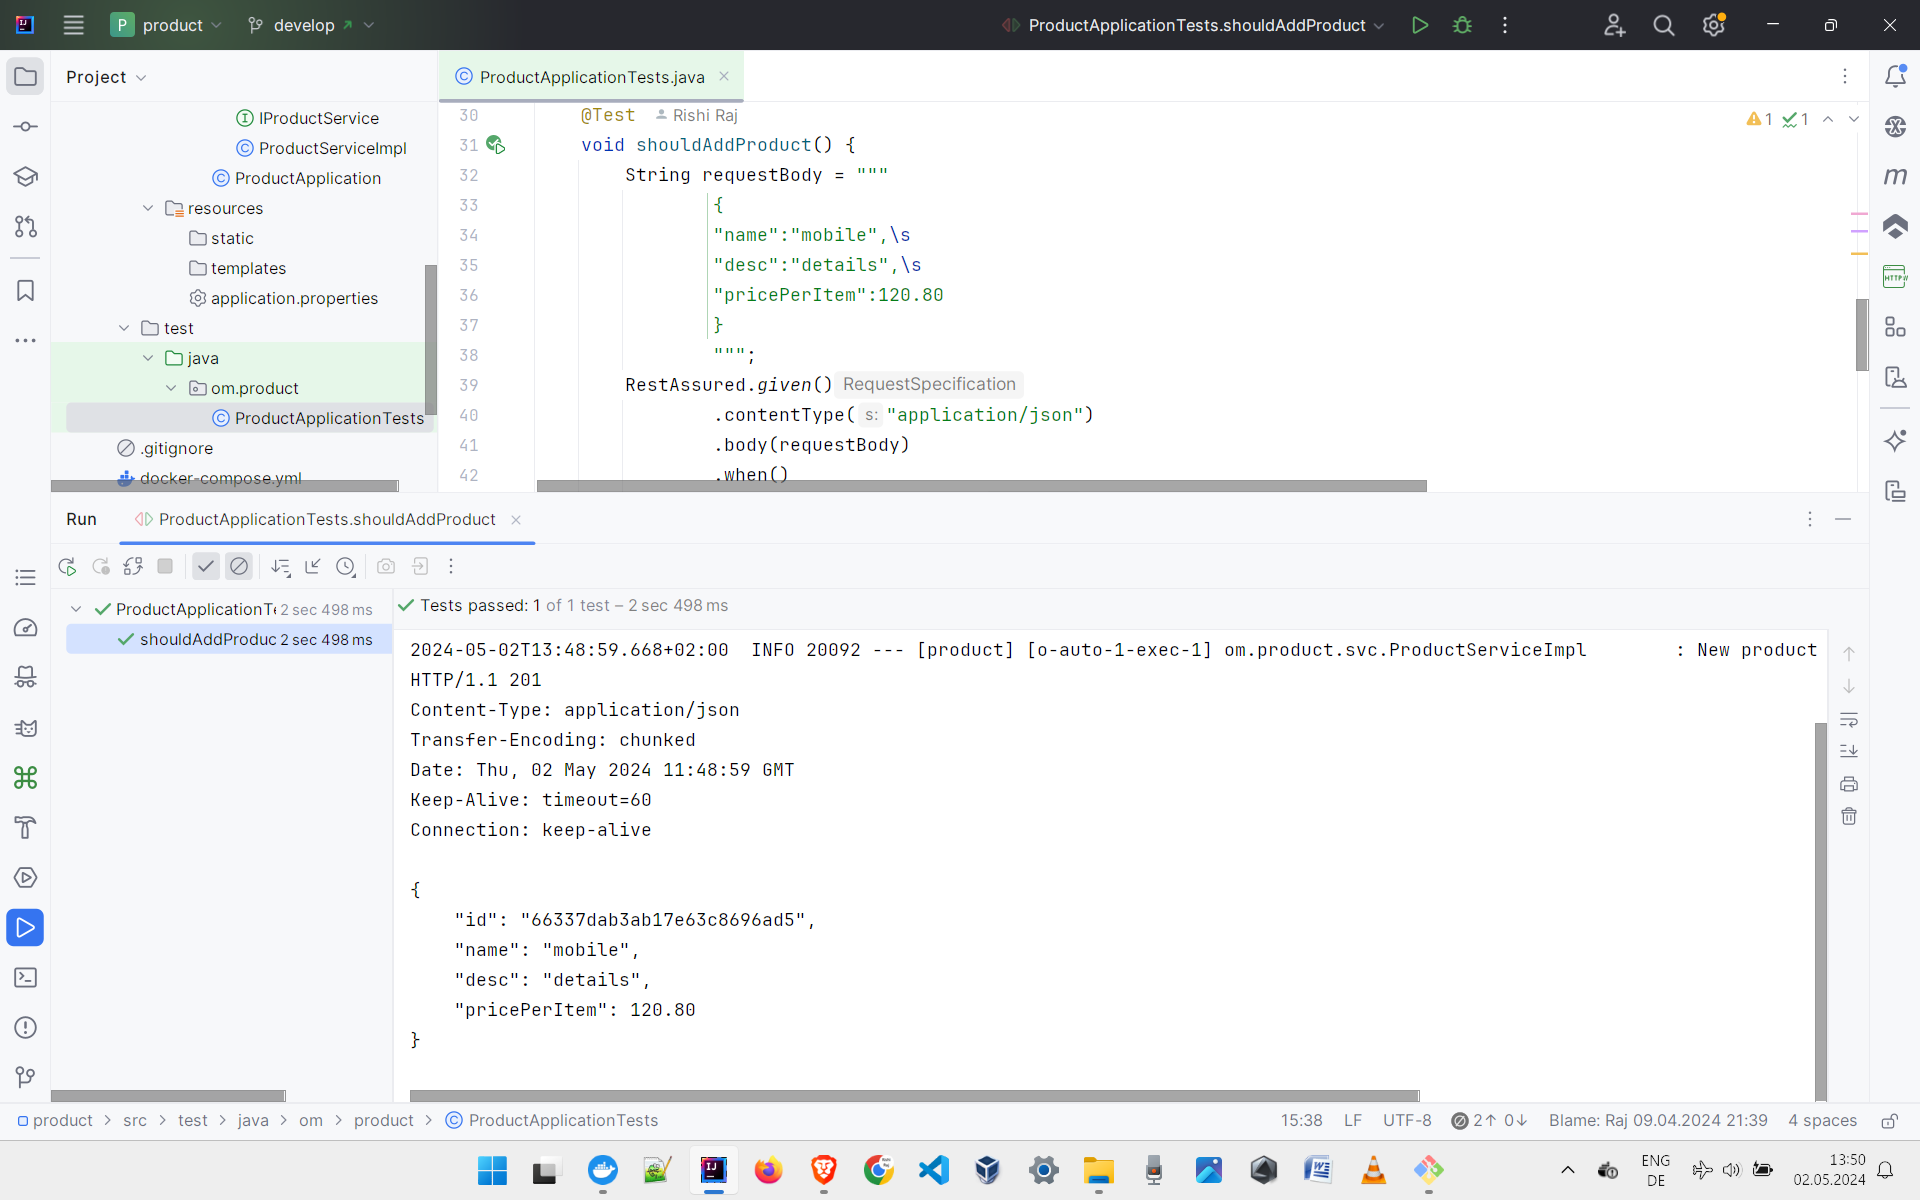Scroll down the test output panel
Screen dimensions: 1920x1200
[1850, 687]
